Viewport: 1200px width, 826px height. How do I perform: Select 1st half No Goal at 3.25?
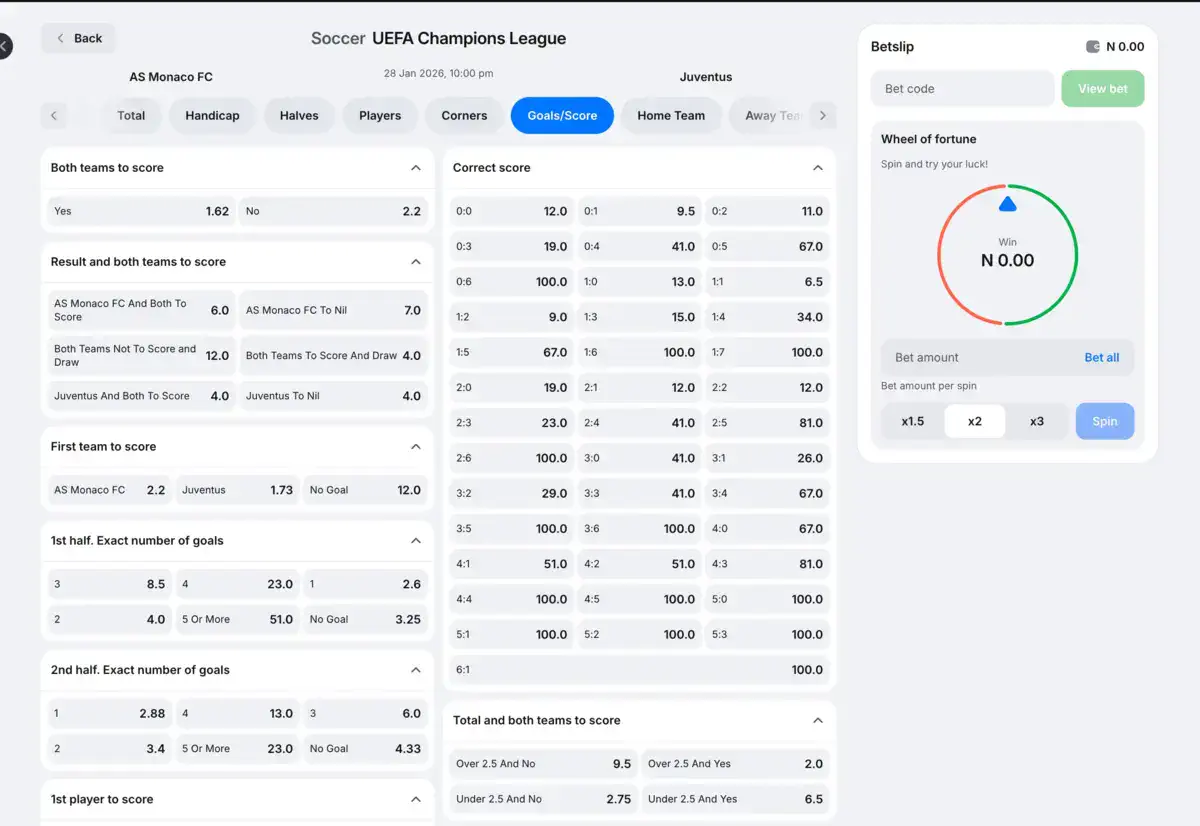point(365,619)
